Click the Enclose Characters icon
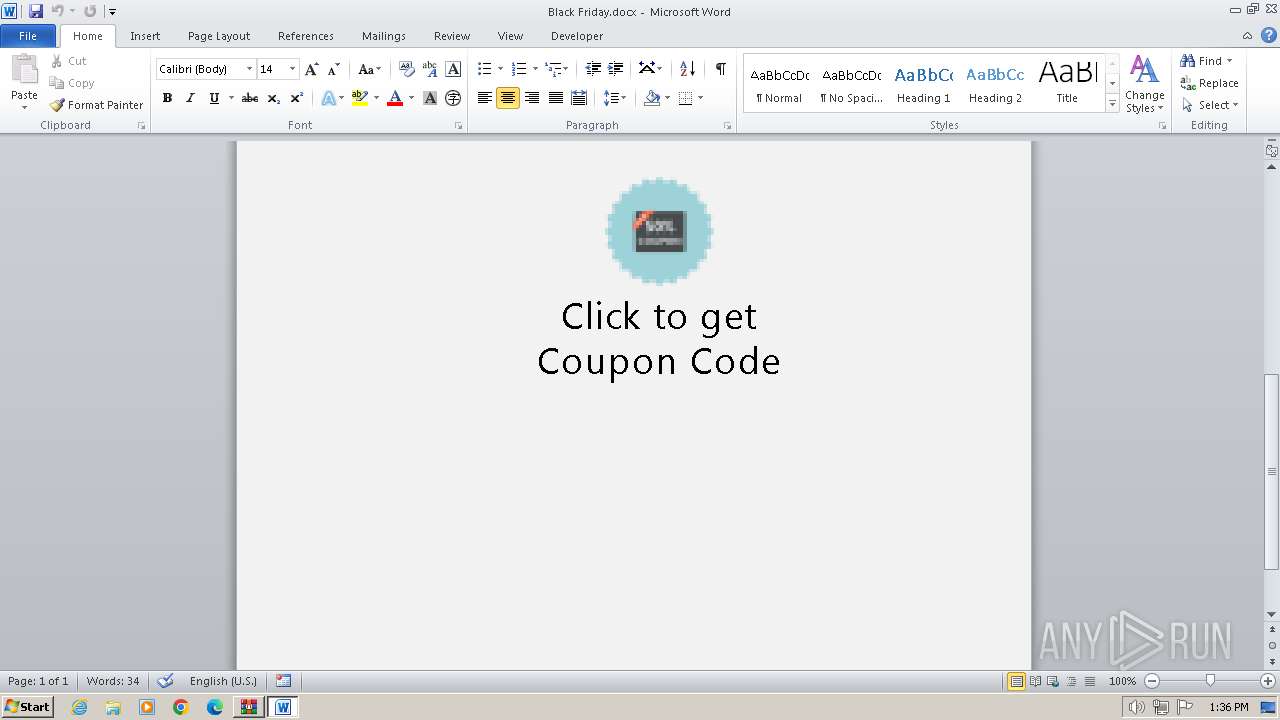Viewport: 1280px width, 720px height. click(x=453, y=98)
